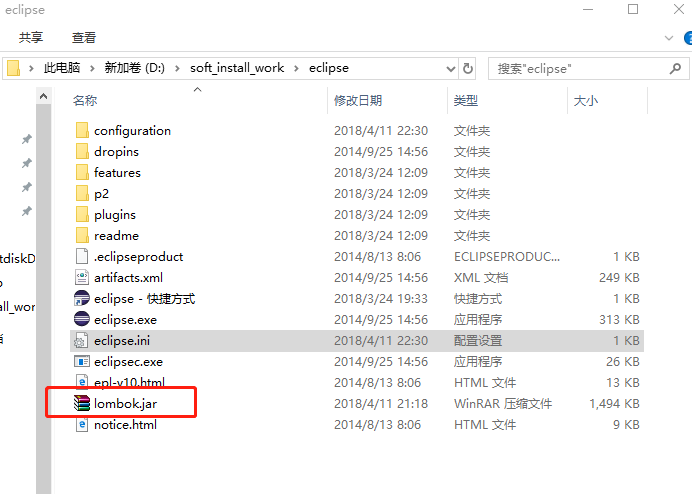Open the address bar history dropdown
692x494 pixels.
451,69
